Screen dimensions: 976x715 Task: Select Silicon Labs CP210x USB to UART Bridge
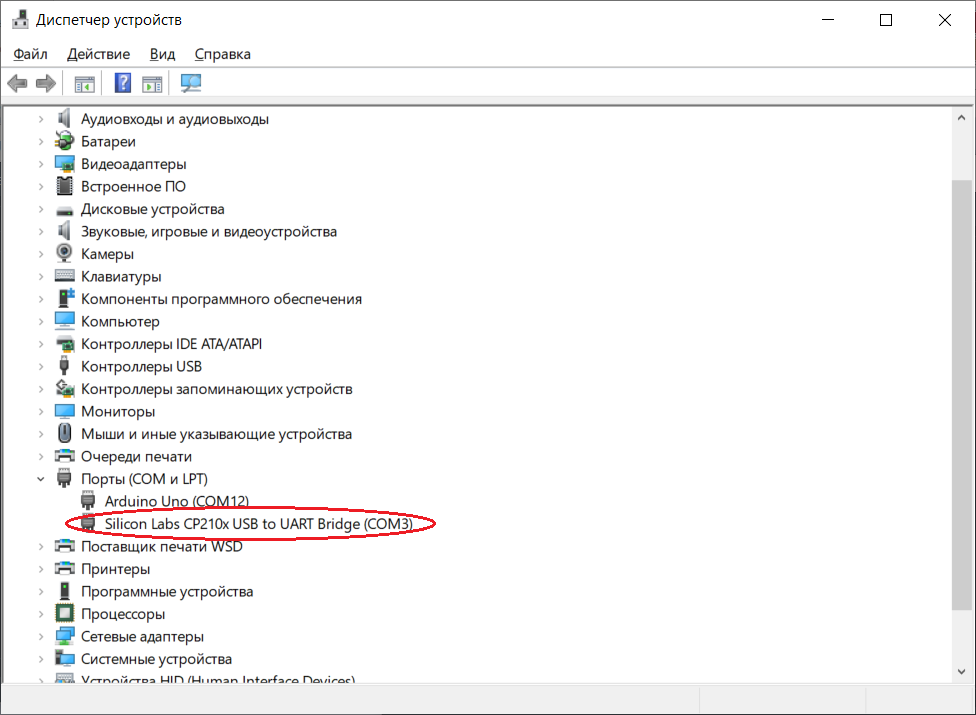(258, 524)
